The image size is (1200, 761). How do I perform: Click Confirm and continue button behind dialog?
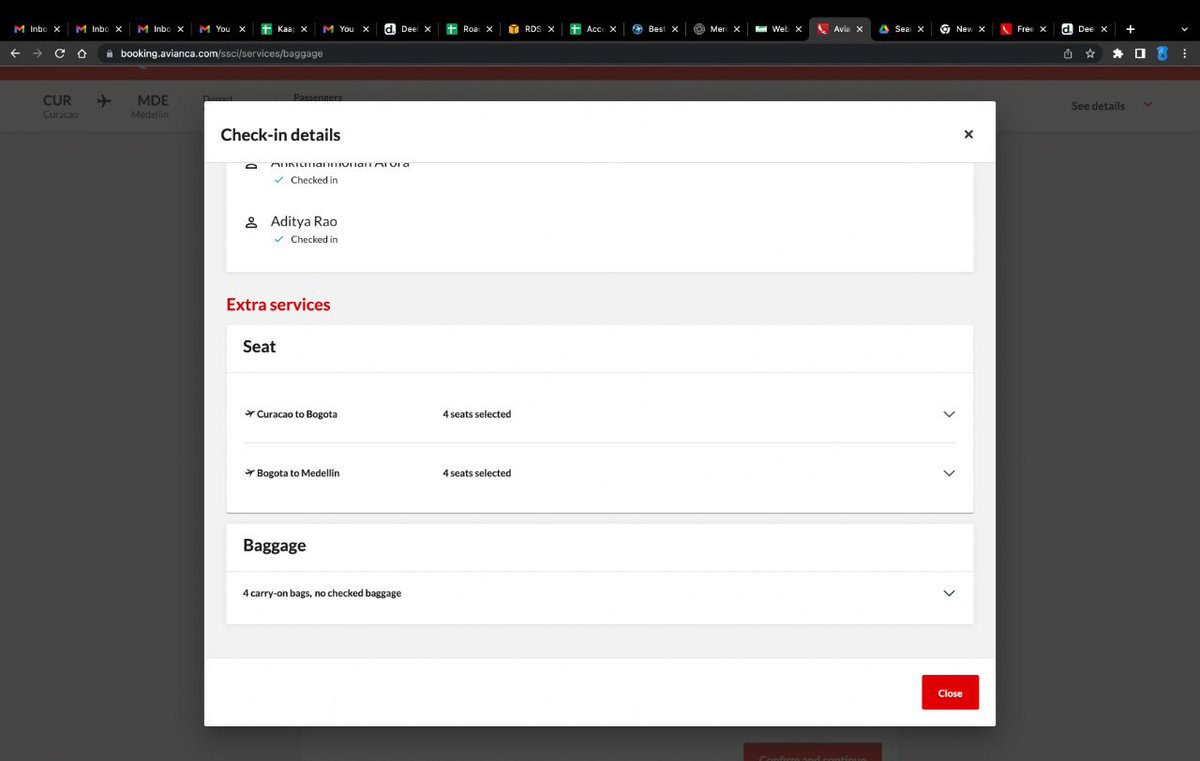pyautogui.click(x=812, y=752)
